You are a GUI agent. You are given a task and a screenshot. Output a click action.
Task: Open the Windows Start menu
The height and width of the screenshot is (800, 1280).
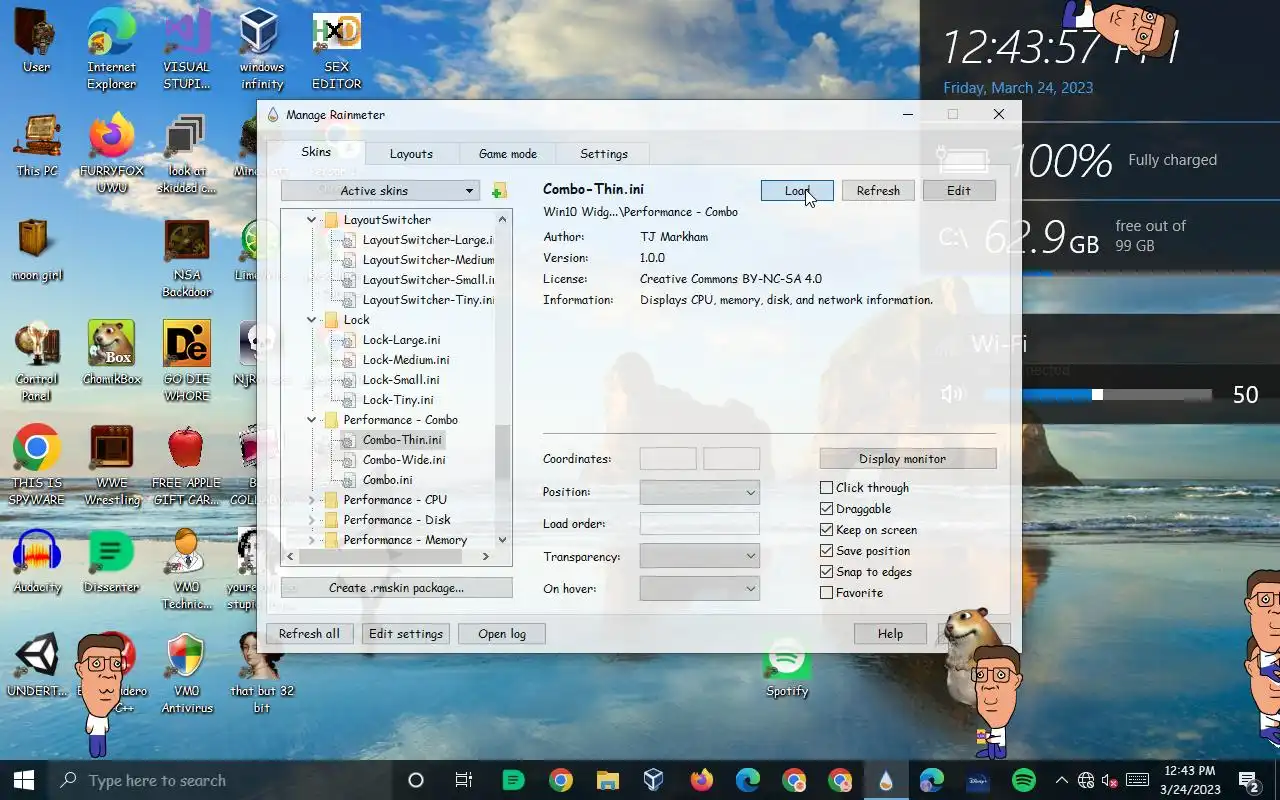pyautogui.click(x=24, y=780)
